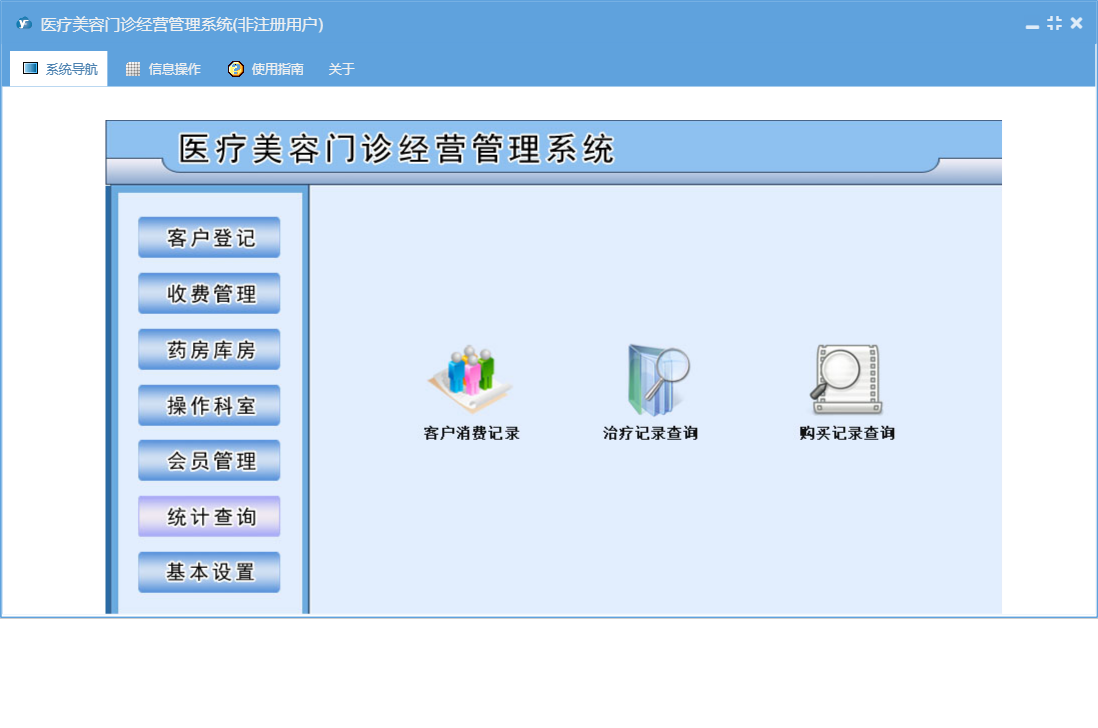Click the 使用指南 question mark icon
The height and width of the screenshot is (728, 1098).
click(x=235, y=69)
